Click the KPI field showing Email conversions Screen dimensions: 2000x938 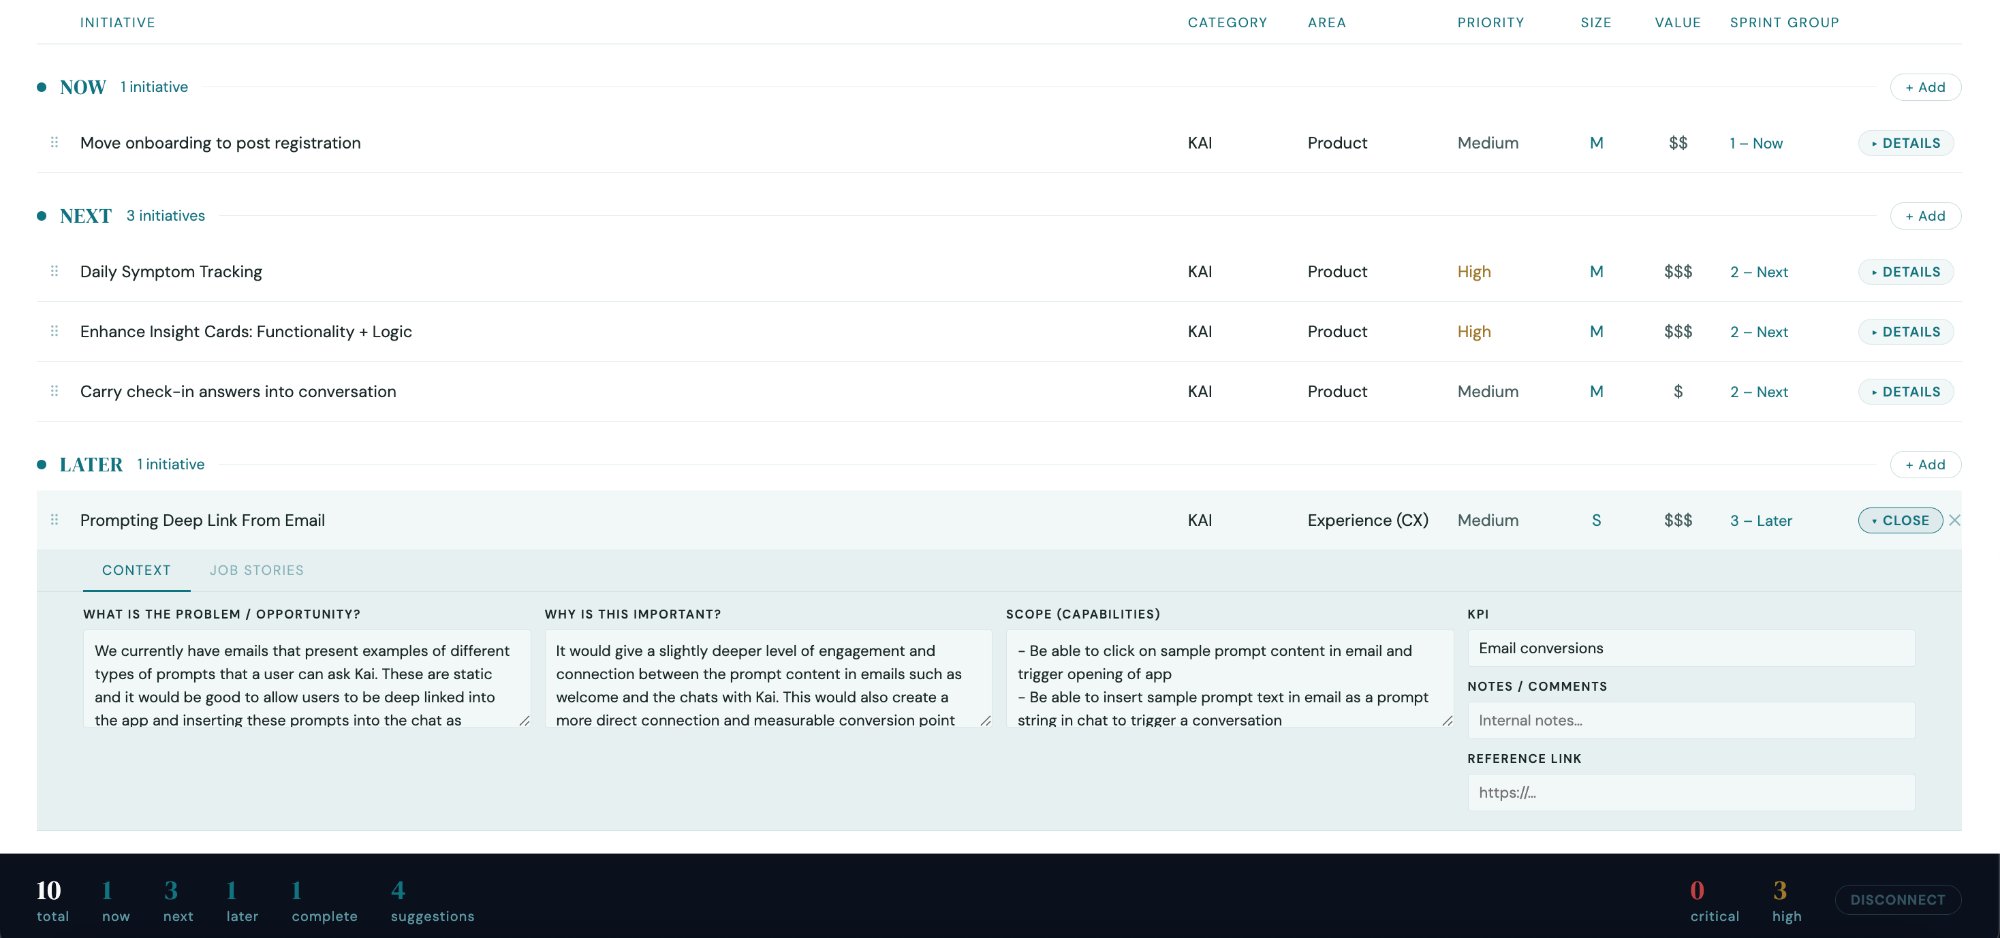tap(1690, 648)
